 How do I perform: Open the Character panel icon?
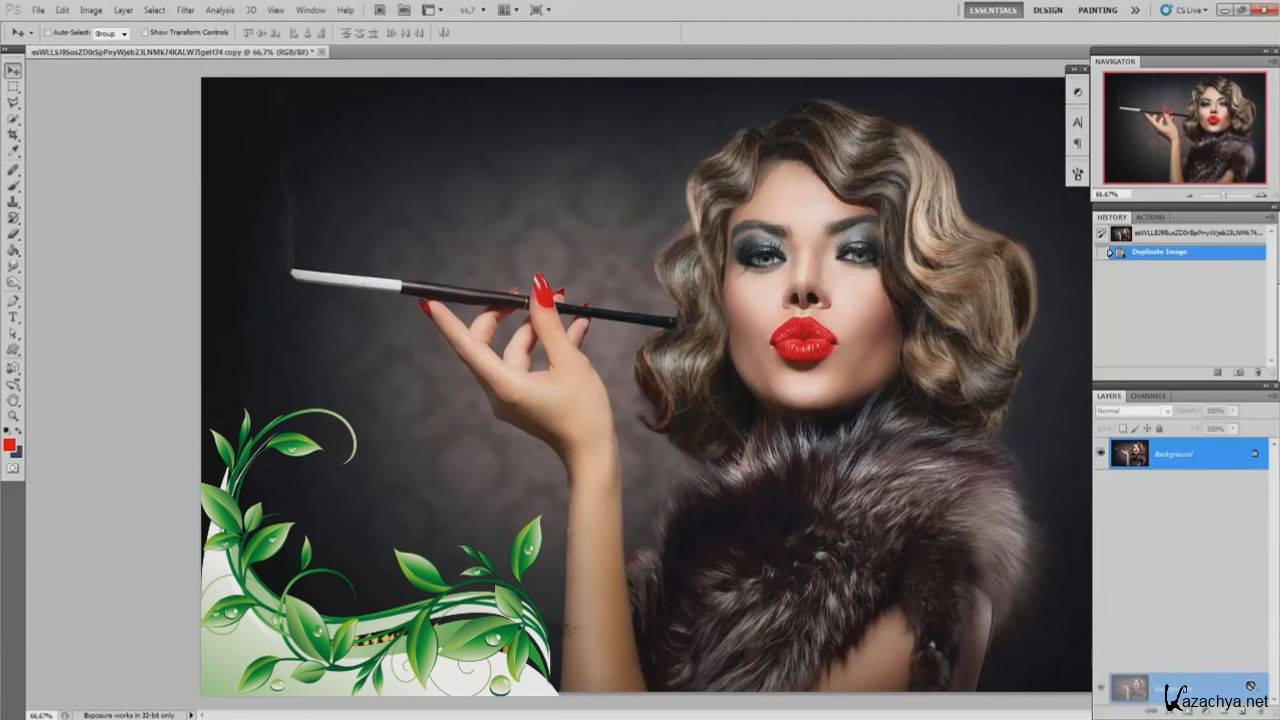pos(1077,122)
